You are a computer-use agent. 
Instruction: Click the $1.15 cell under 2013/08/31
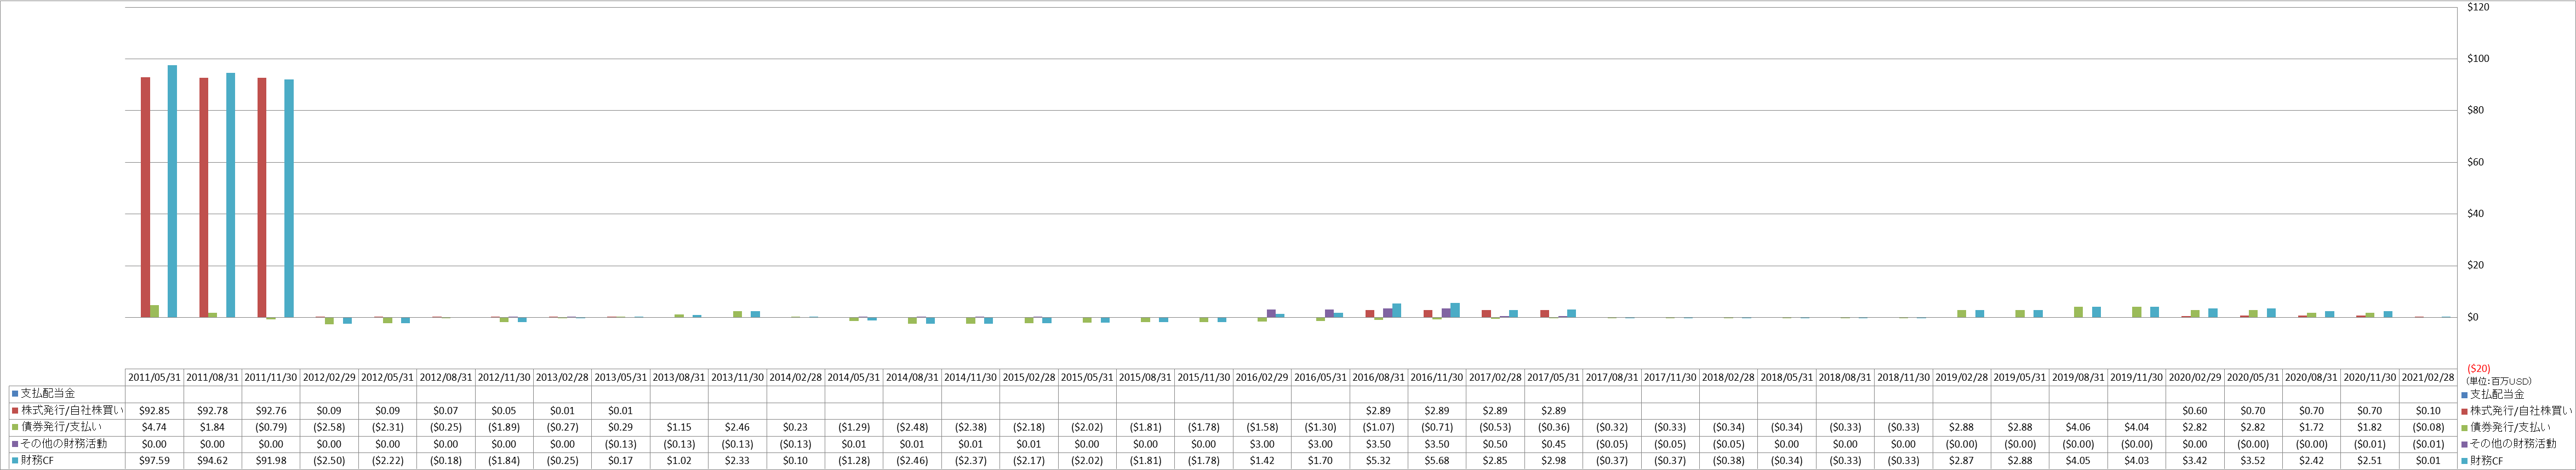tap(679, 427)
